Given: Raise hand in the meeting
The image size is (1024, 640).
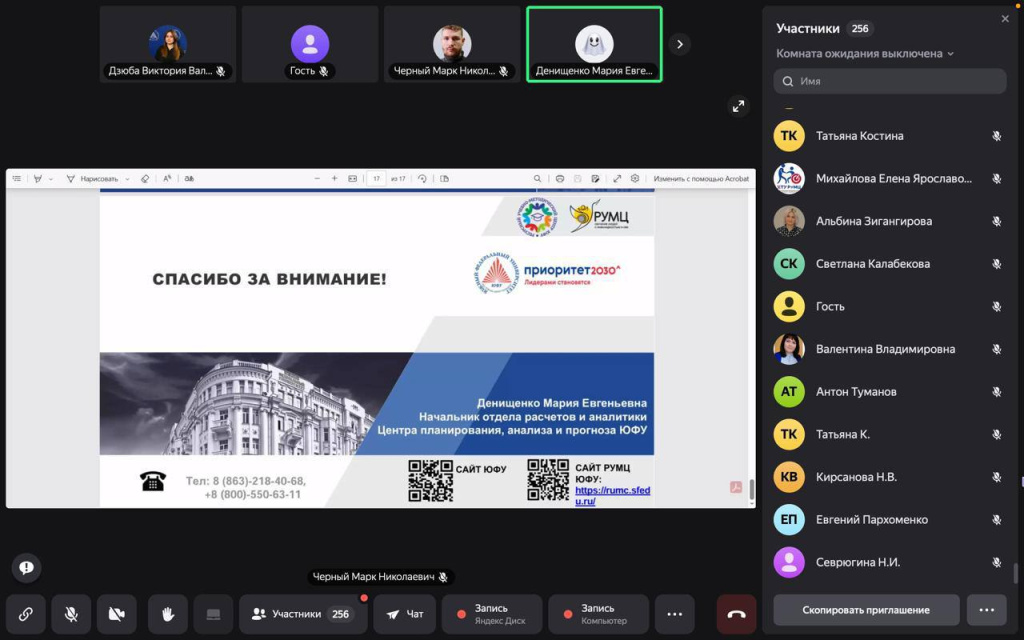Looking at the screenshot, I should (x=168, y=614).
